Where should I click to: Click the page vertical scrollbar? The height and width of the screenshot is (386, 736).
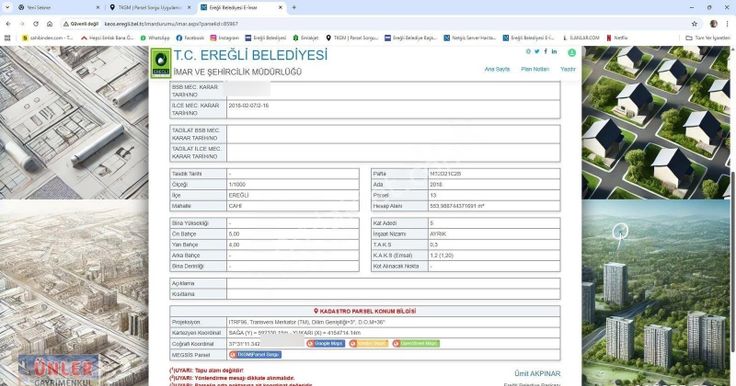pos(733,261)
